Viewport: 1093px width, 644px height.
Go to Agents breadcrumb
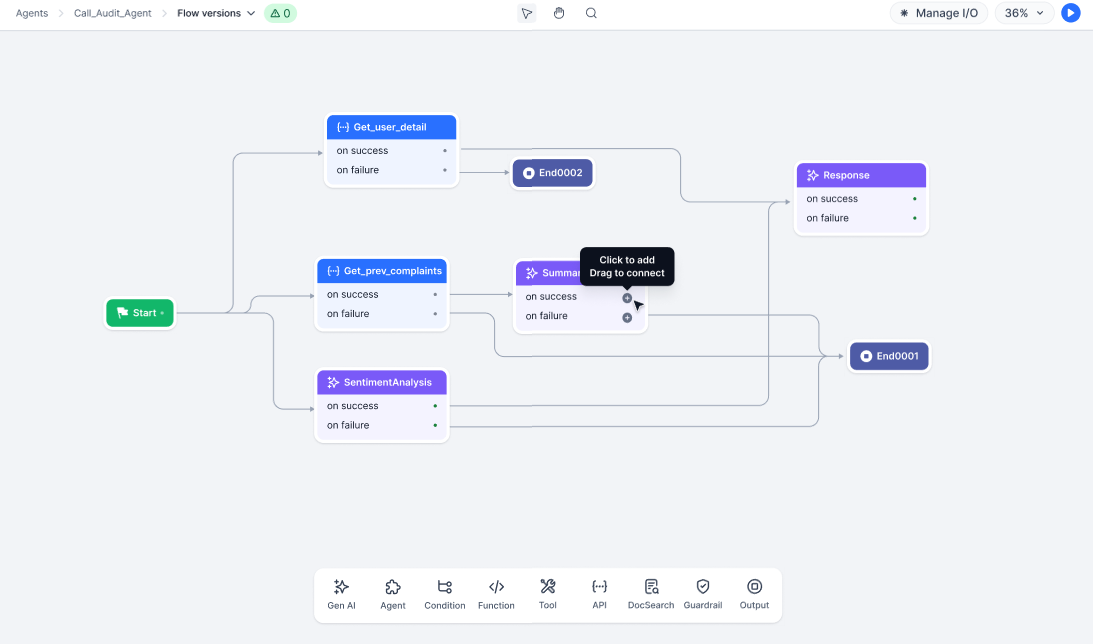click(x=32, y=13)
